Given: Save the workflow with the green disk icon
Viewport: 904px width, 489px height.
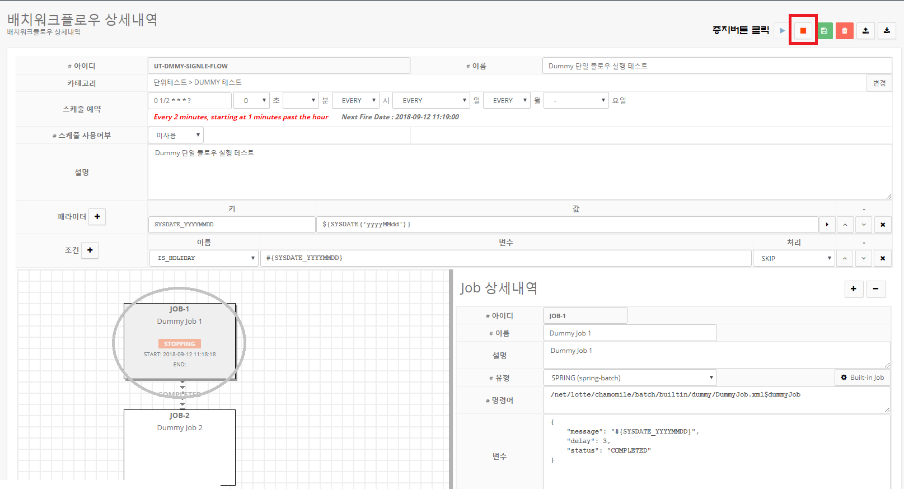Looking at the screenshot, I should (x=824, y=31).
